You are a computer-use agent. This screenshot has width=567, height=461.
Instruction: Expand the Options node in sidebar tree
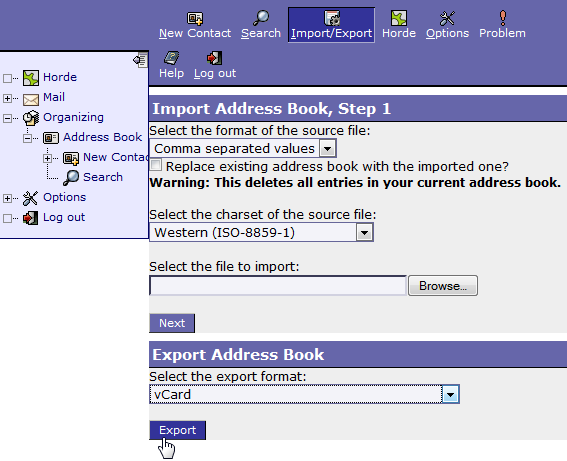7,198
